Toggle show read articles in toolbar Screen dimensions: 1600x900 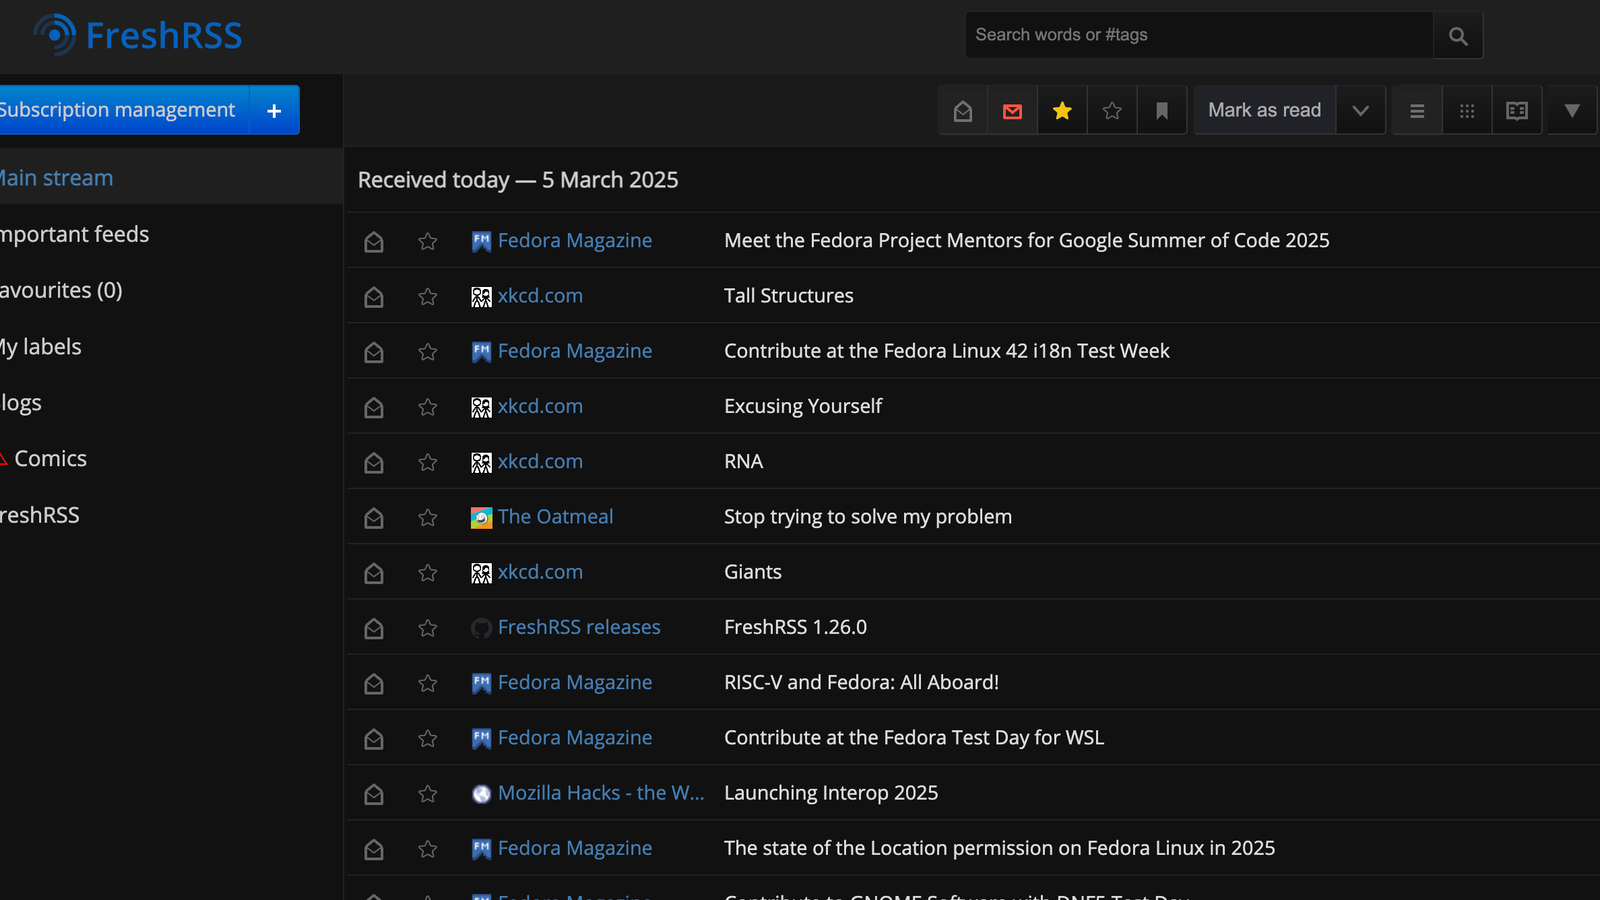click(963, 111)
